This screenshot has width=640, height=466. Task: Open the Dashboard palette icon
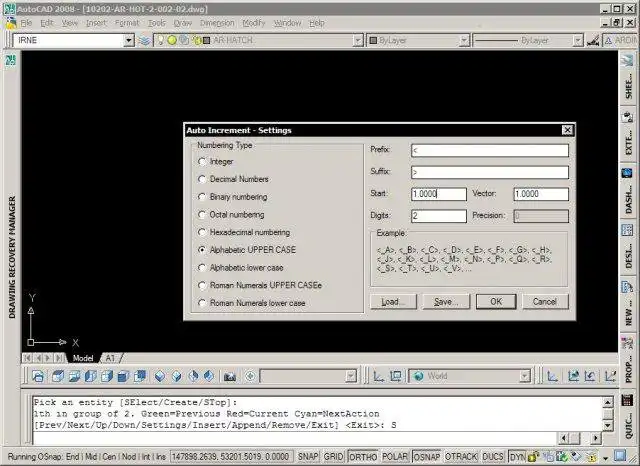click(x=628, y=173)
